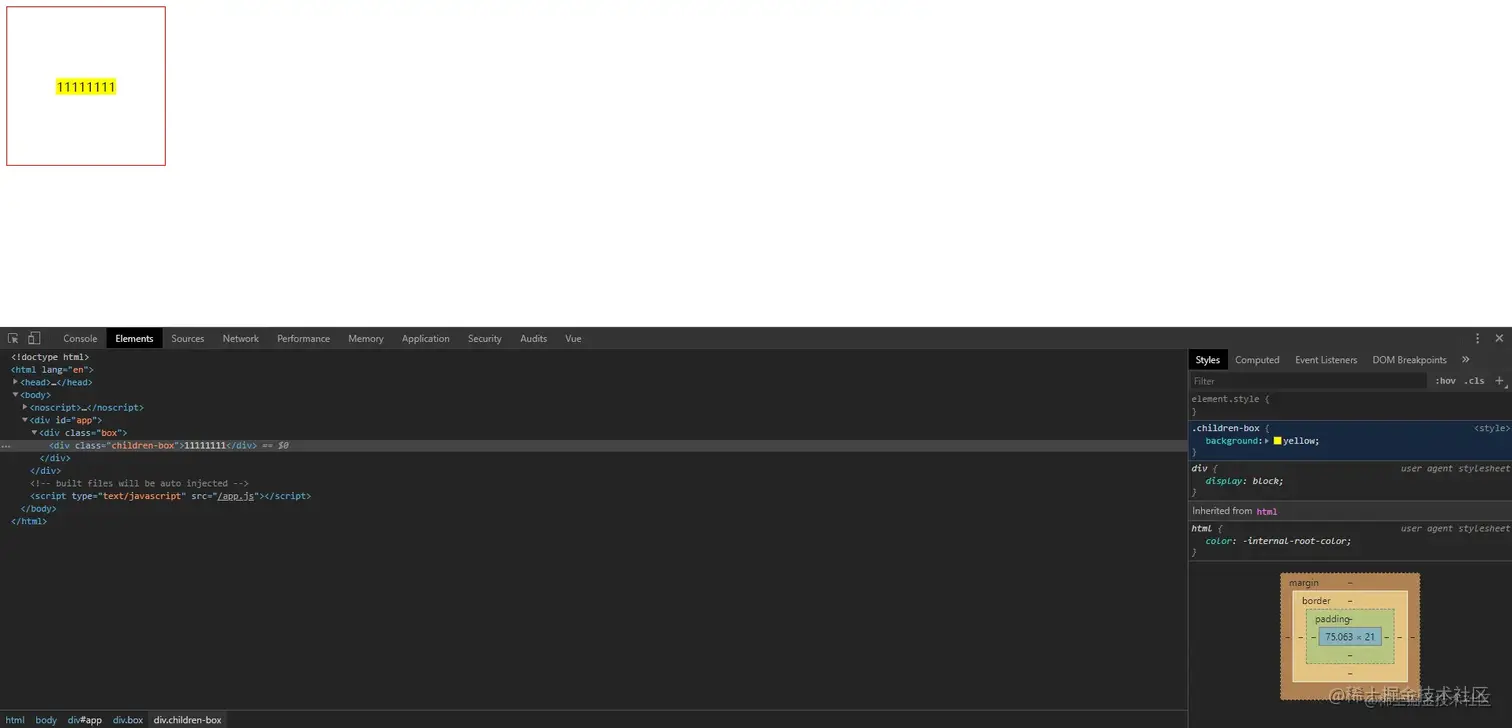Collapse the body element node
This screenshot has width=1512, height=728.
click(16, 395)
